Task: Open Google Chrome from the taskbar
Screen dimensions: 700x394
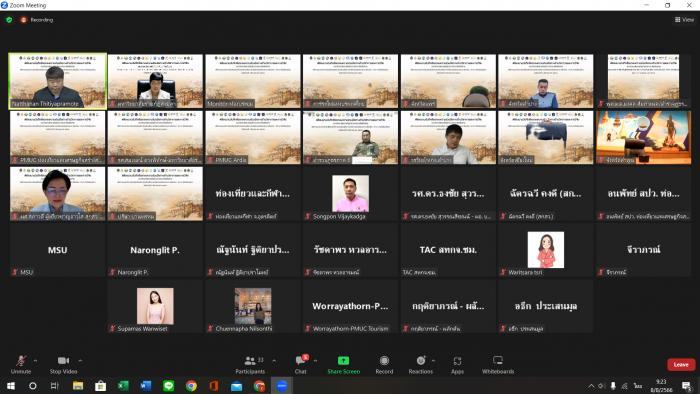Action: point(191,386)
